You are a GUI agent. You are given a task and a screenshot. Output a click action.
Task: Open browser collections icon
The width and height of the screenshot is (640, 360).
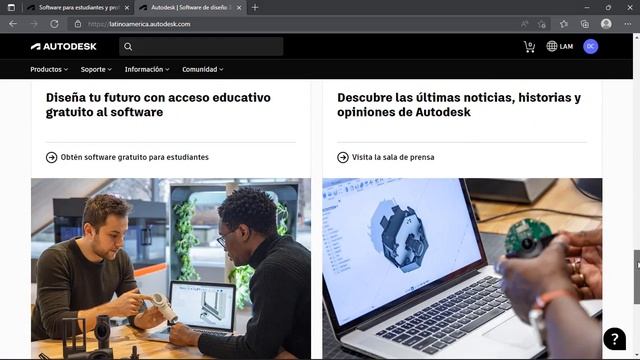pyautogui.click(x=584, y=24)
